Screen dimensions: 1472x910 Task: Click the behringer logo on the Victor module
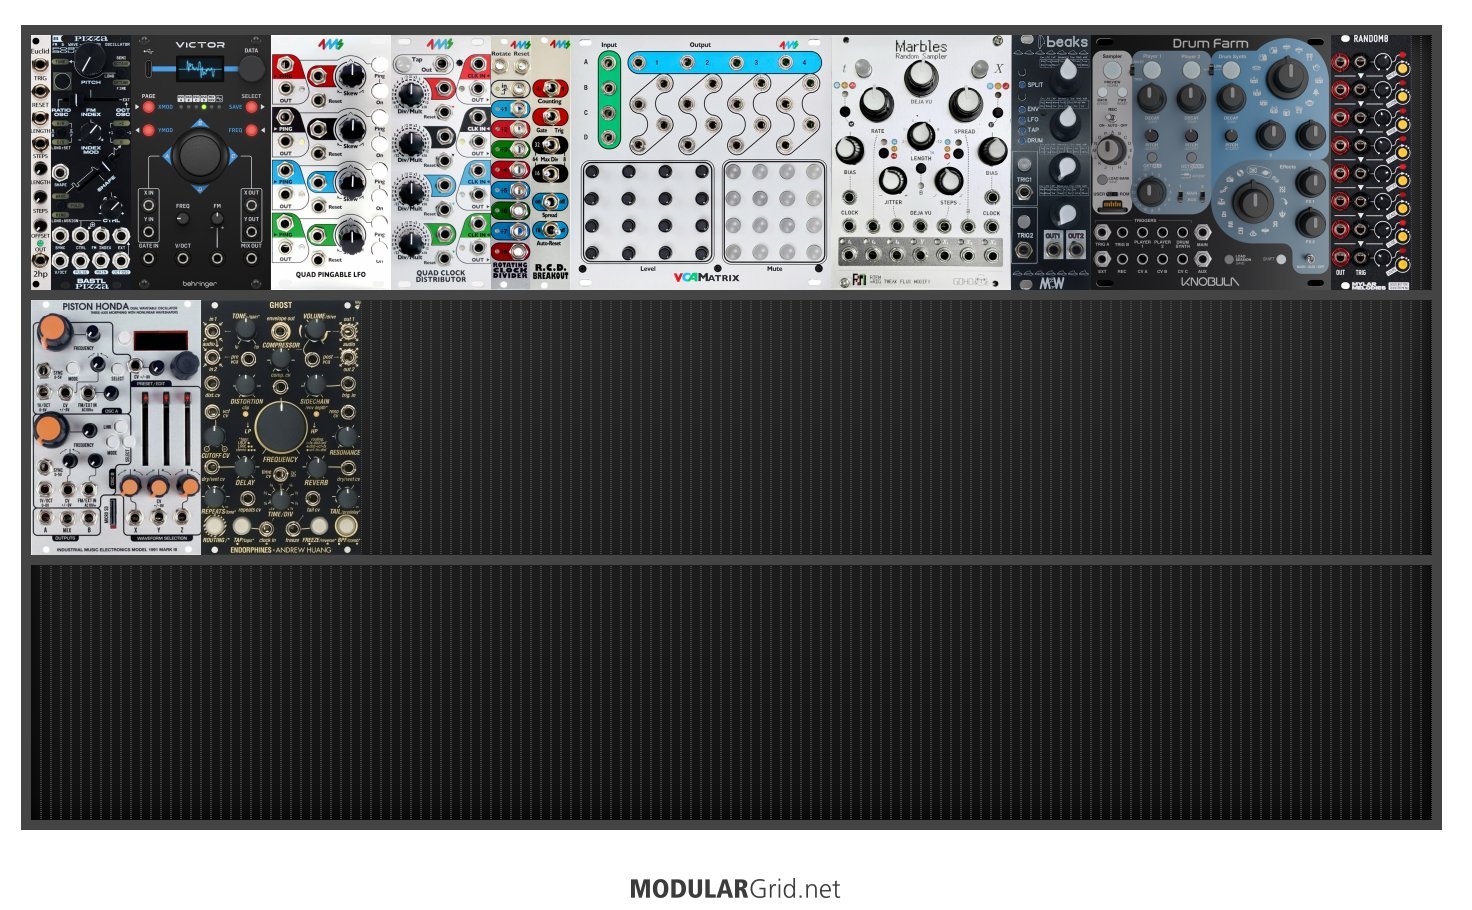click(x=200, y=282)
